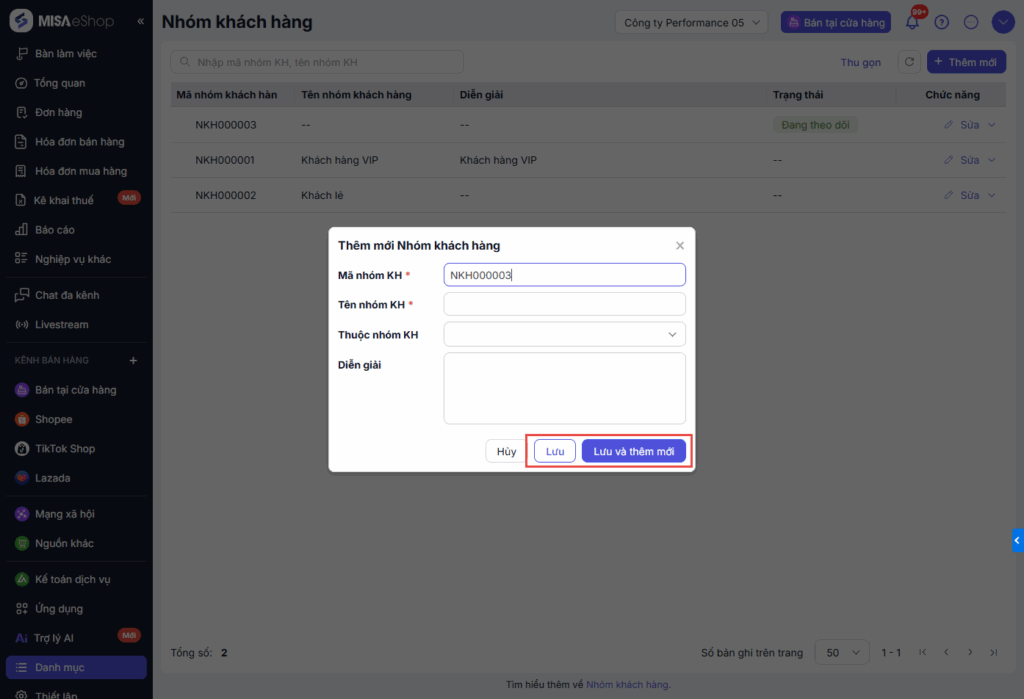Click the refresh list icon
1024x699 pixels.
[x=909, y=62]
